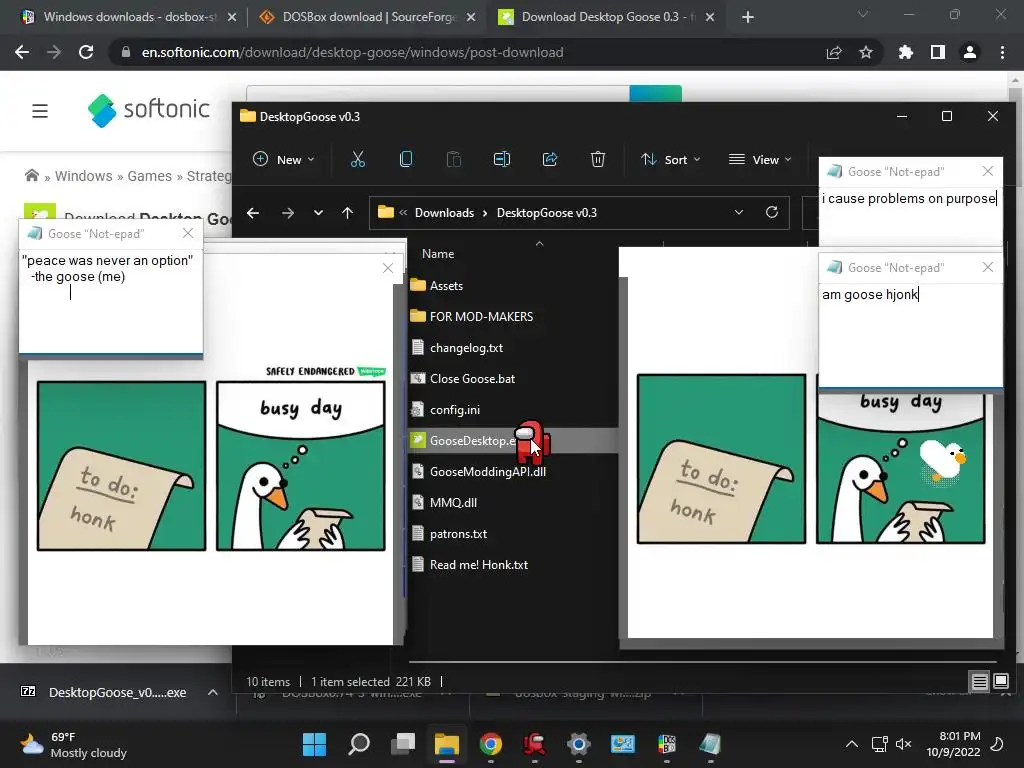Expand recent locations chevron in Explorer
This screenshot has height=768, width=1024.
tap(318, 213)
